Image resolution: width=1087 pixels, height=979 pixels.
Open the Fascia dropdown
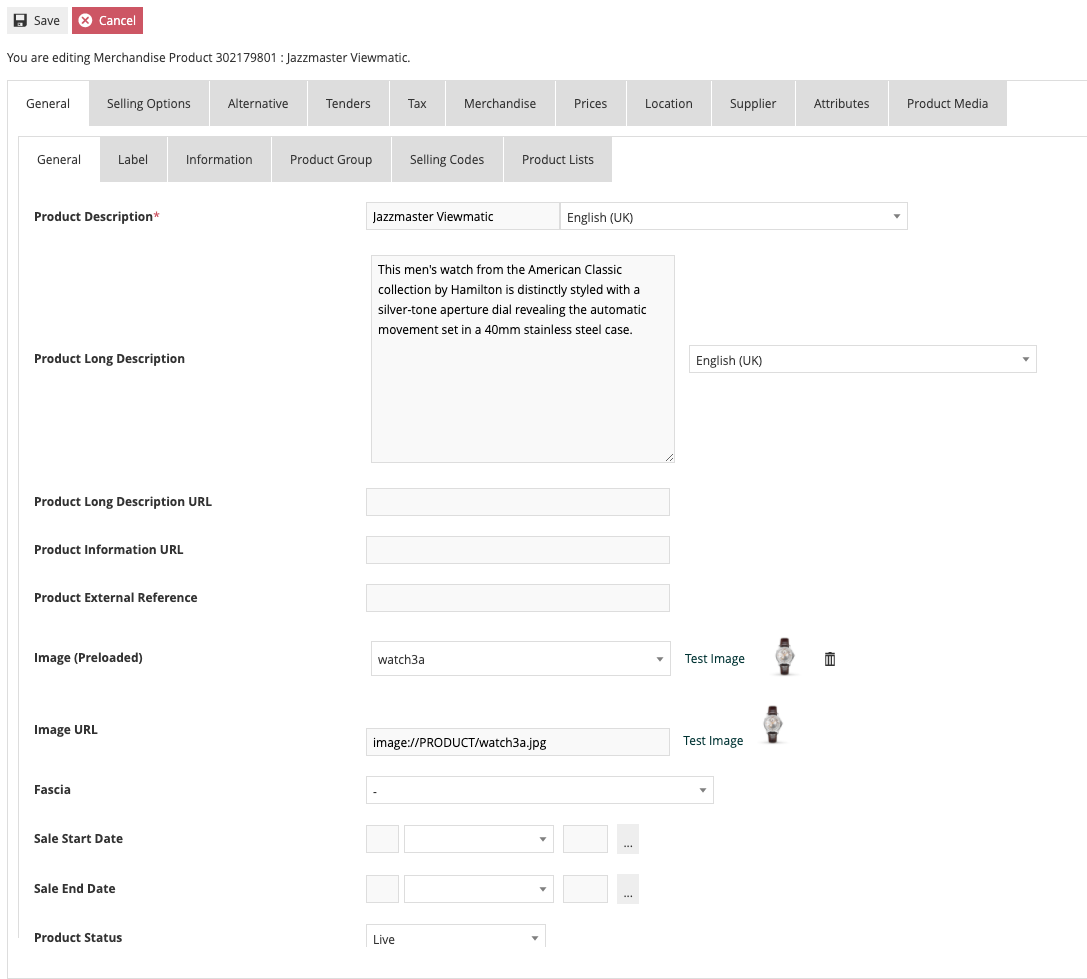539,790
